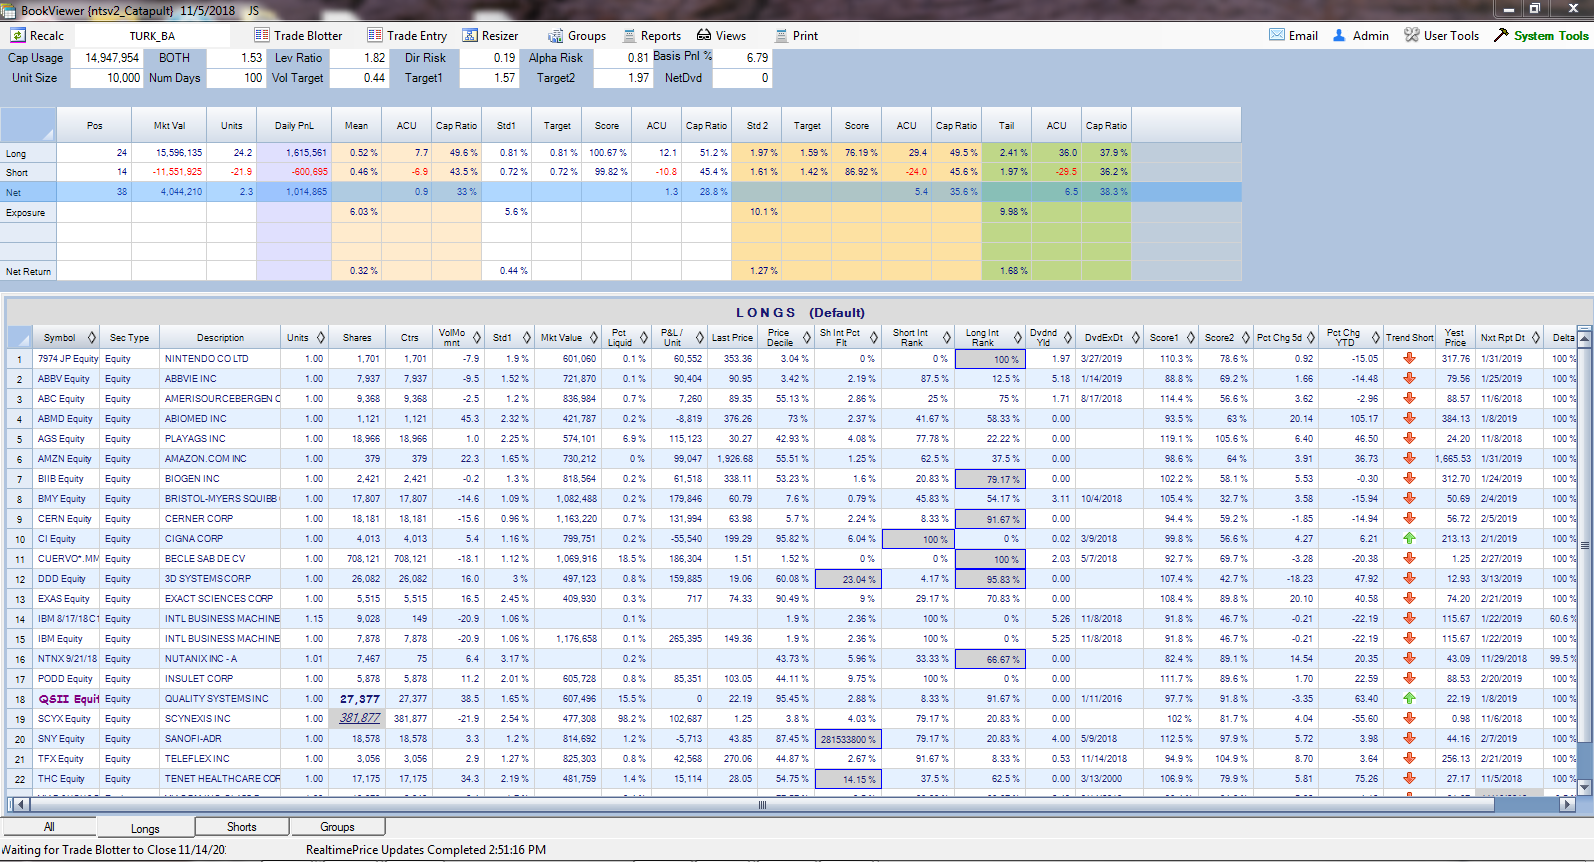Open the DvdExDt column filter
The width and height of the screenshot is (1594, 862).
coord(1138,338)
